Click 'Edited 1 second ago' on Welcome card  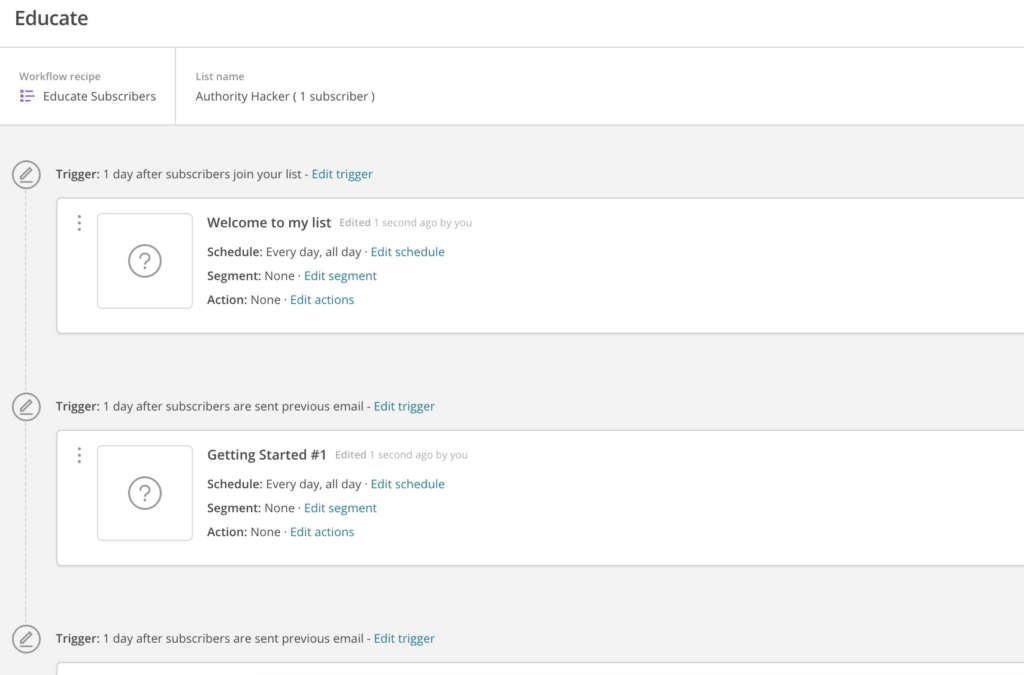click(406, 223)
